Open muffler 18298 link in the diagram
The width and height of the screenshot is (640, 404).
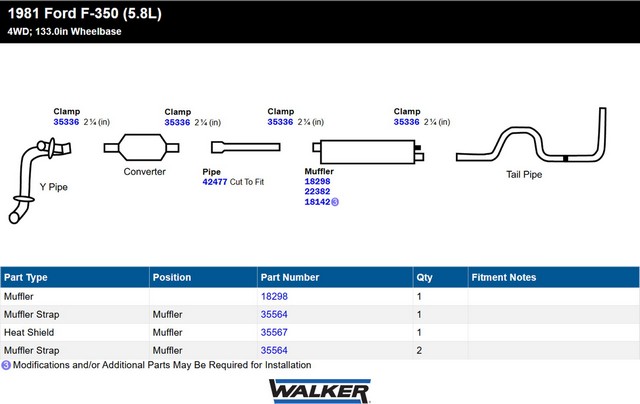[x=317, y=182]
